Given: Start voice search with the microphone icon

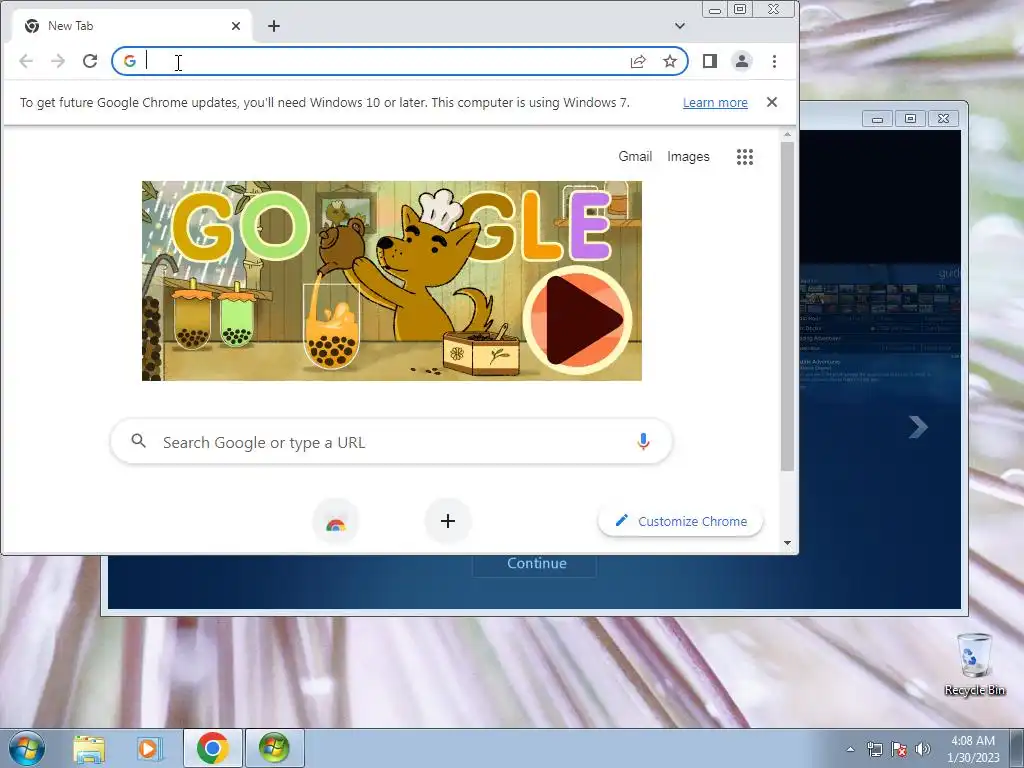Looking at the screenshot, I should pyautogui.click(x=643, y=442).
